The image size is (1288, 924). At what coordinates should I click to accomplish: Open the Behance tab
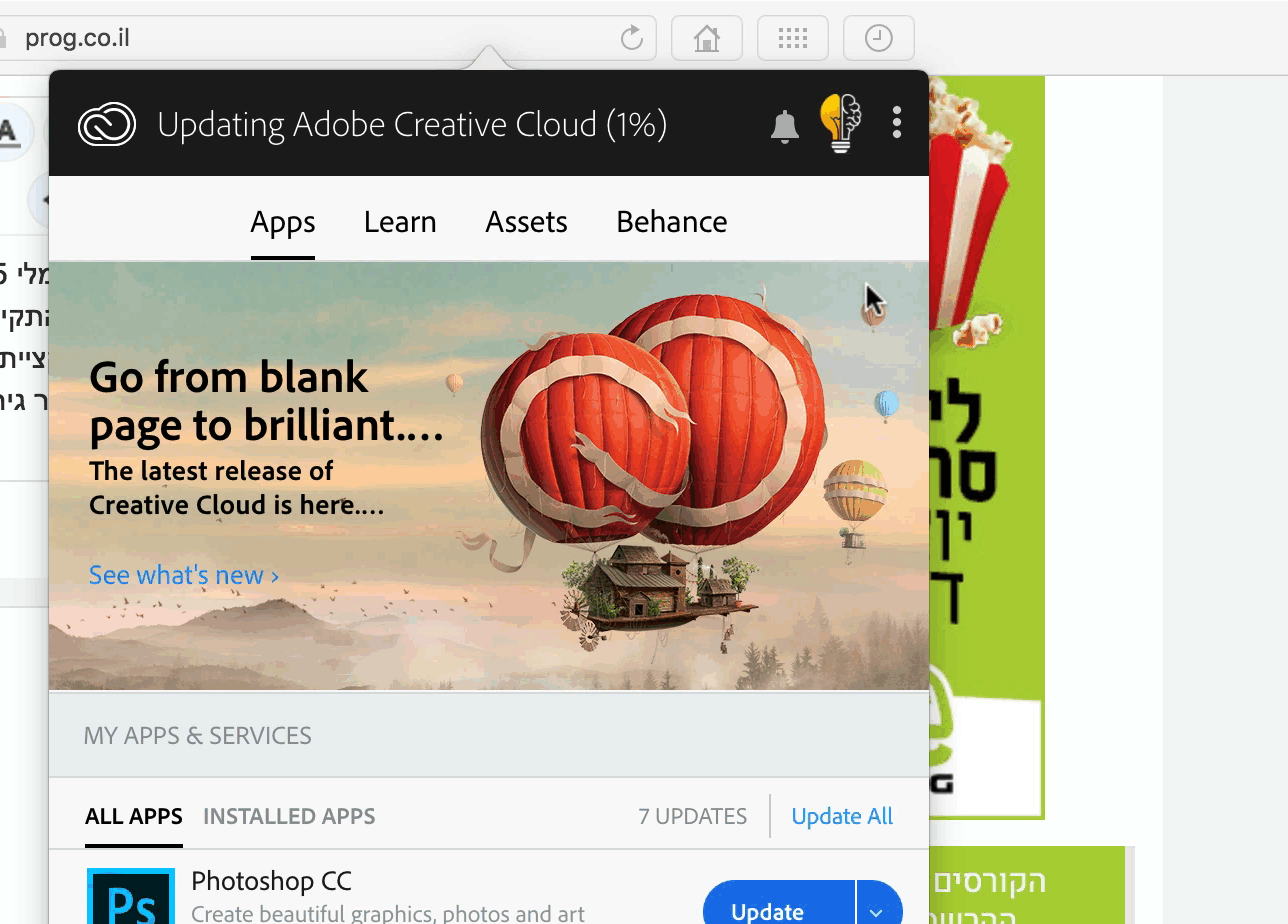click(672, 222)
